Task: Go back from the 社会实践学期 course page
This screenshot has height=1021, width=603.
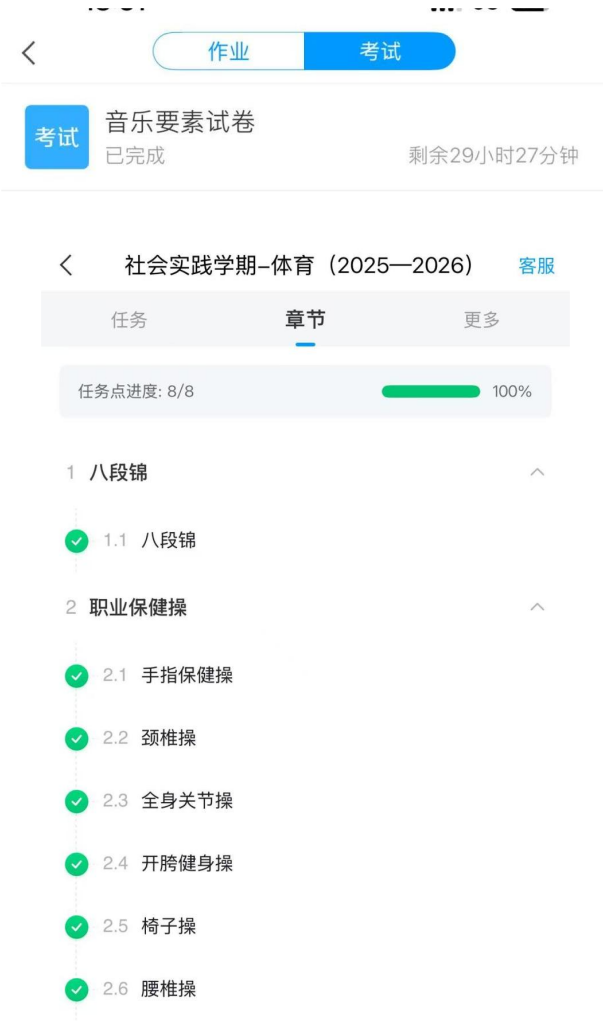Action: pos(66,265)
